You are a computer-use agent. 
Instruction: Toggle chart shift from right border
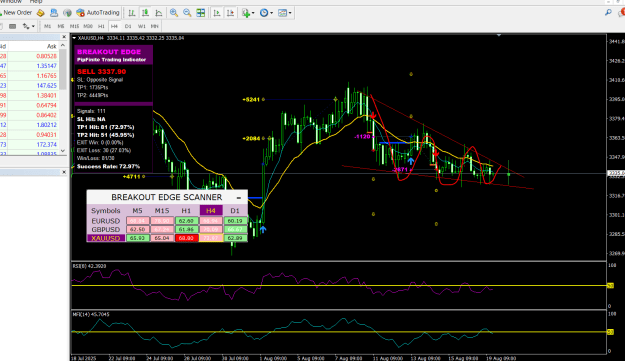pyautogui.click(x=230, y=13)
